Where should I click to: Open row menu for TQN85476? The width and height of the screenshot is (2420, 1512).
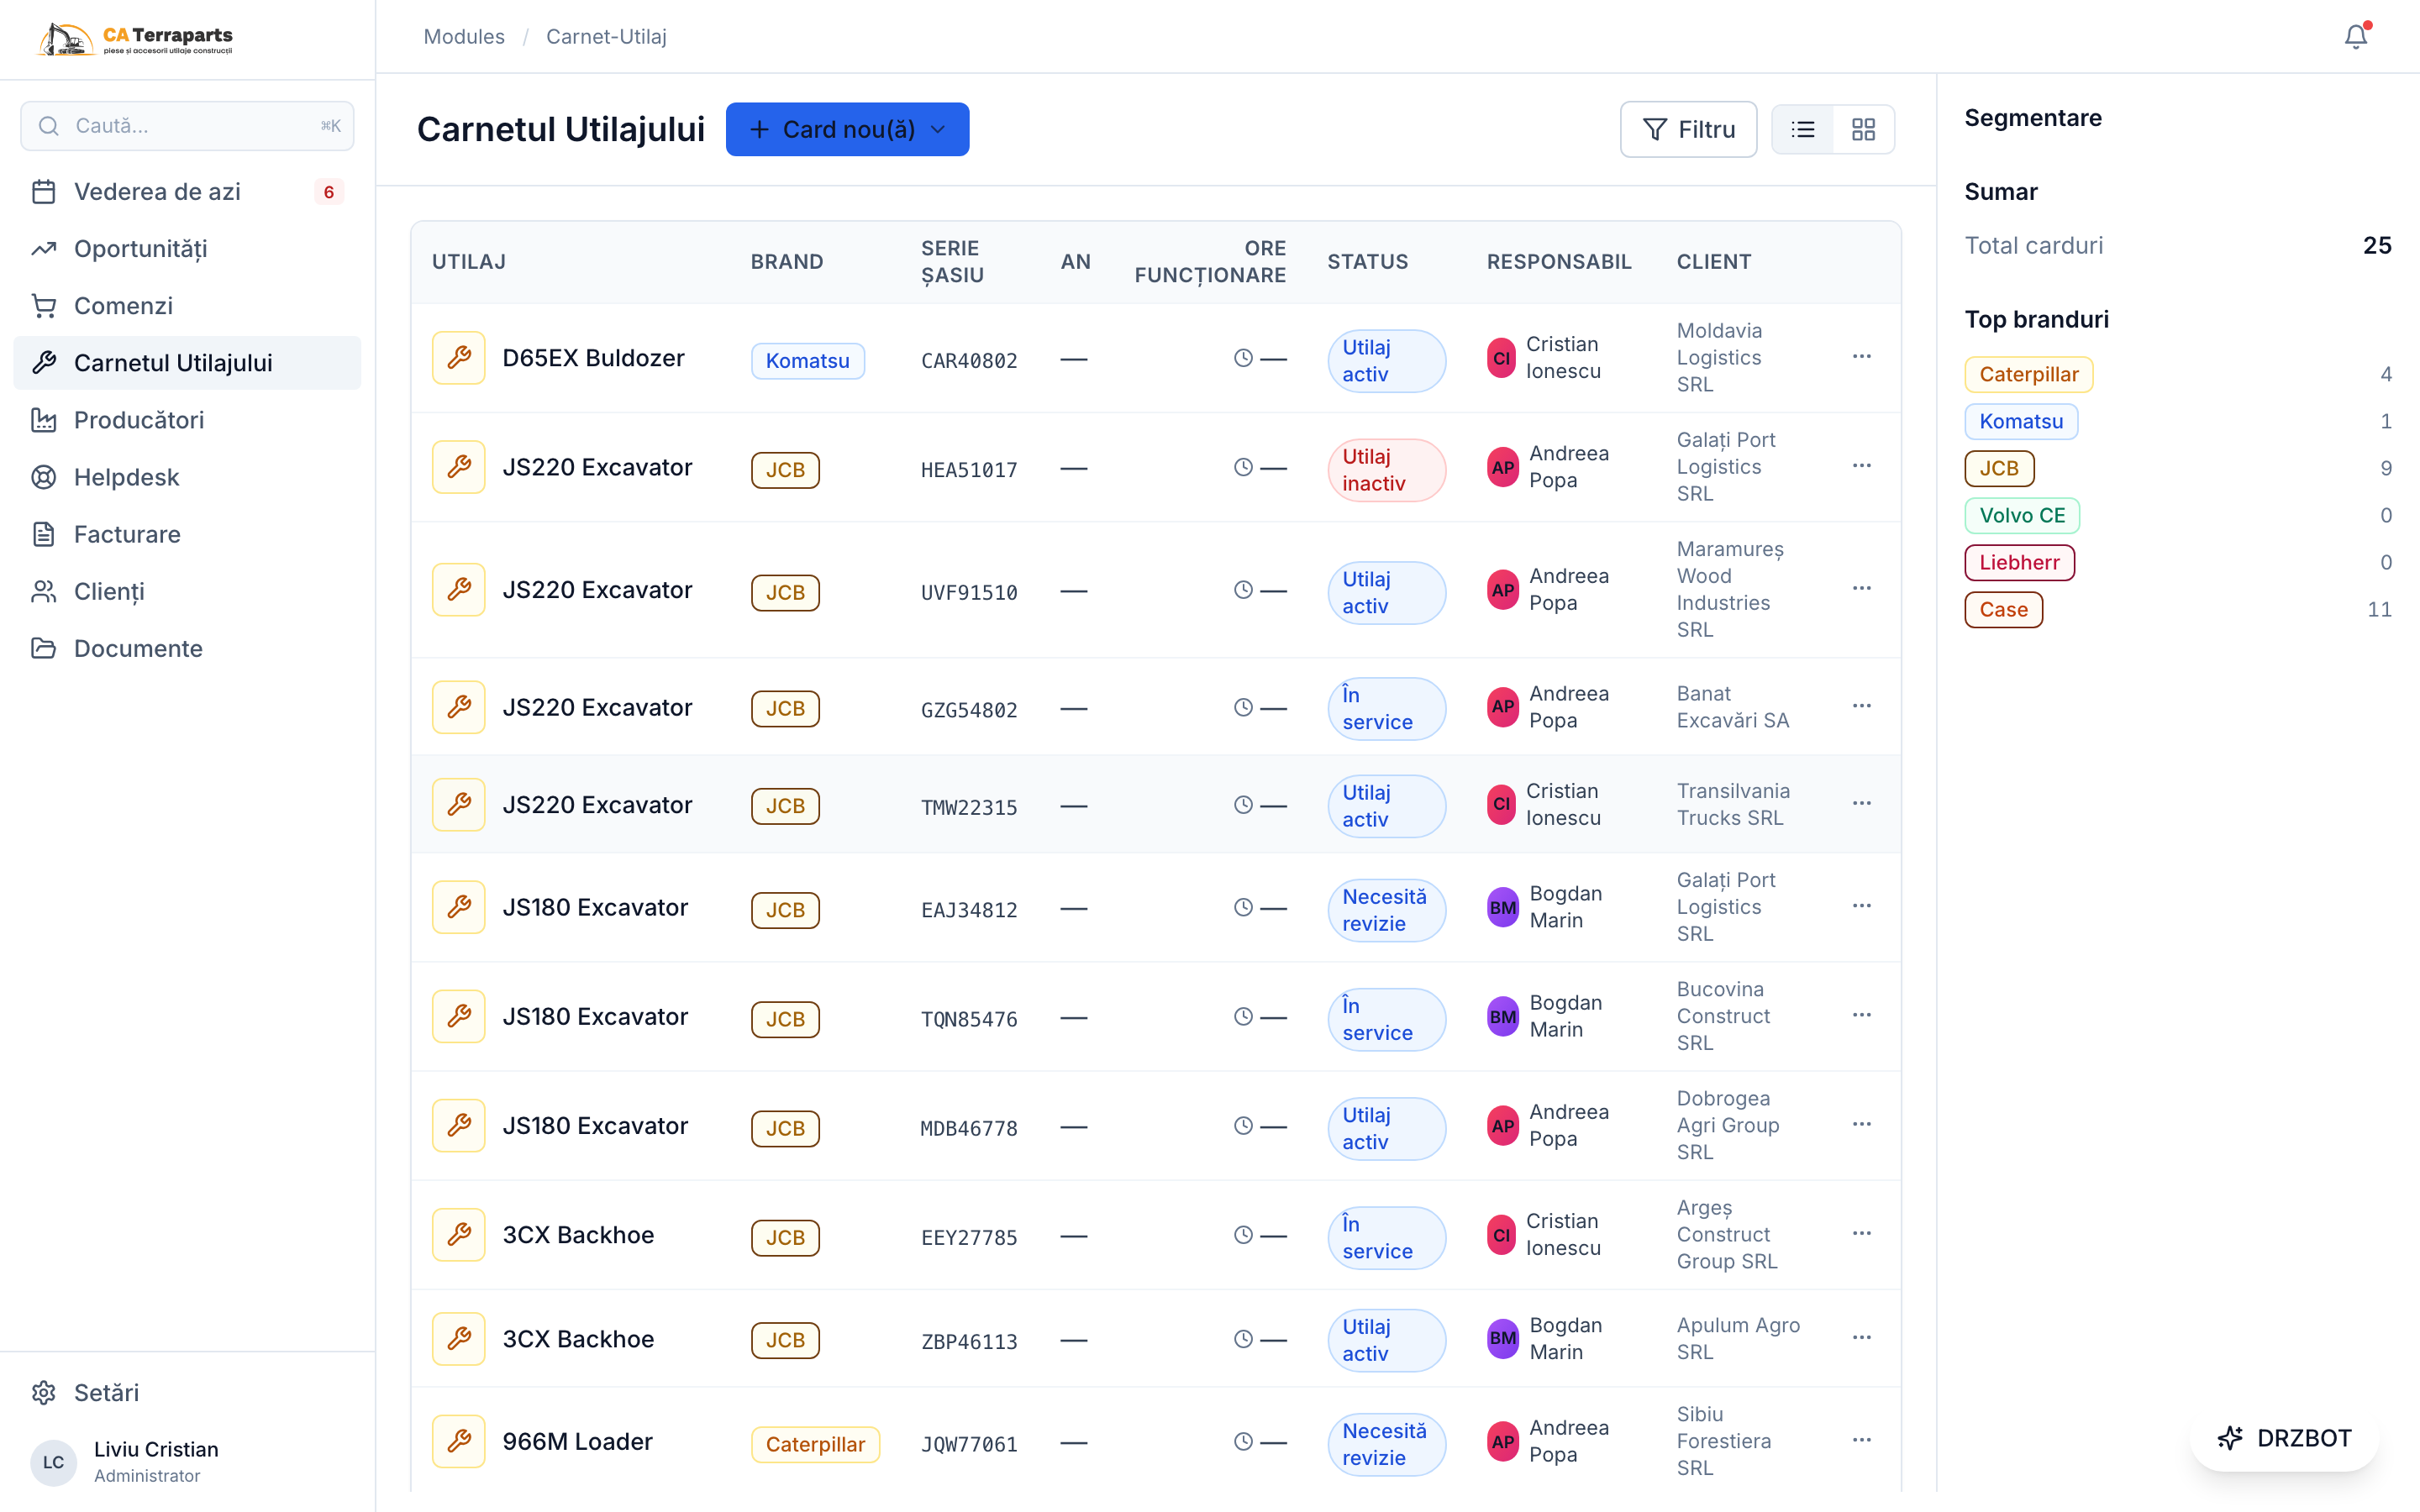[1861, 1016]
